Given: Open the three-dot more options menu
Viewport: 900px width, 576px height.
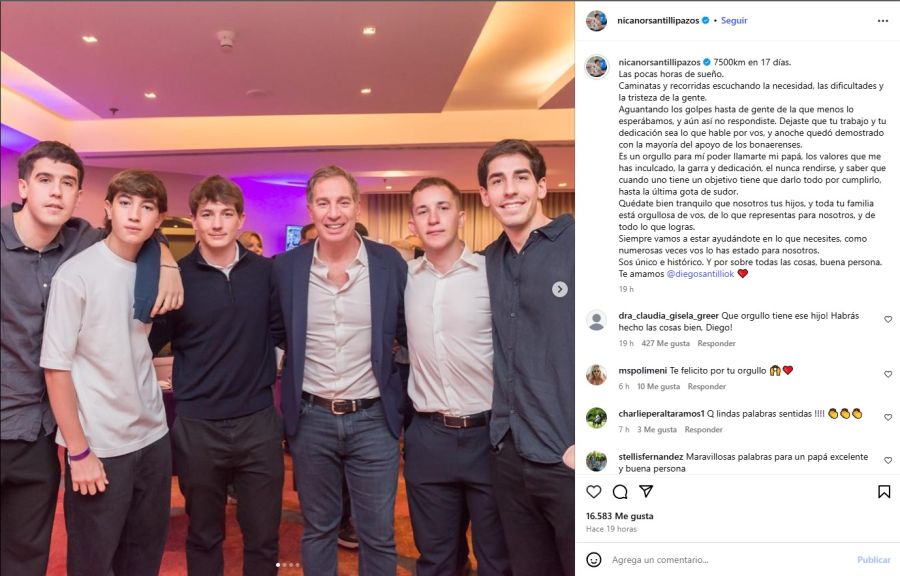Looking at the screenshot, I should point(882,20).
